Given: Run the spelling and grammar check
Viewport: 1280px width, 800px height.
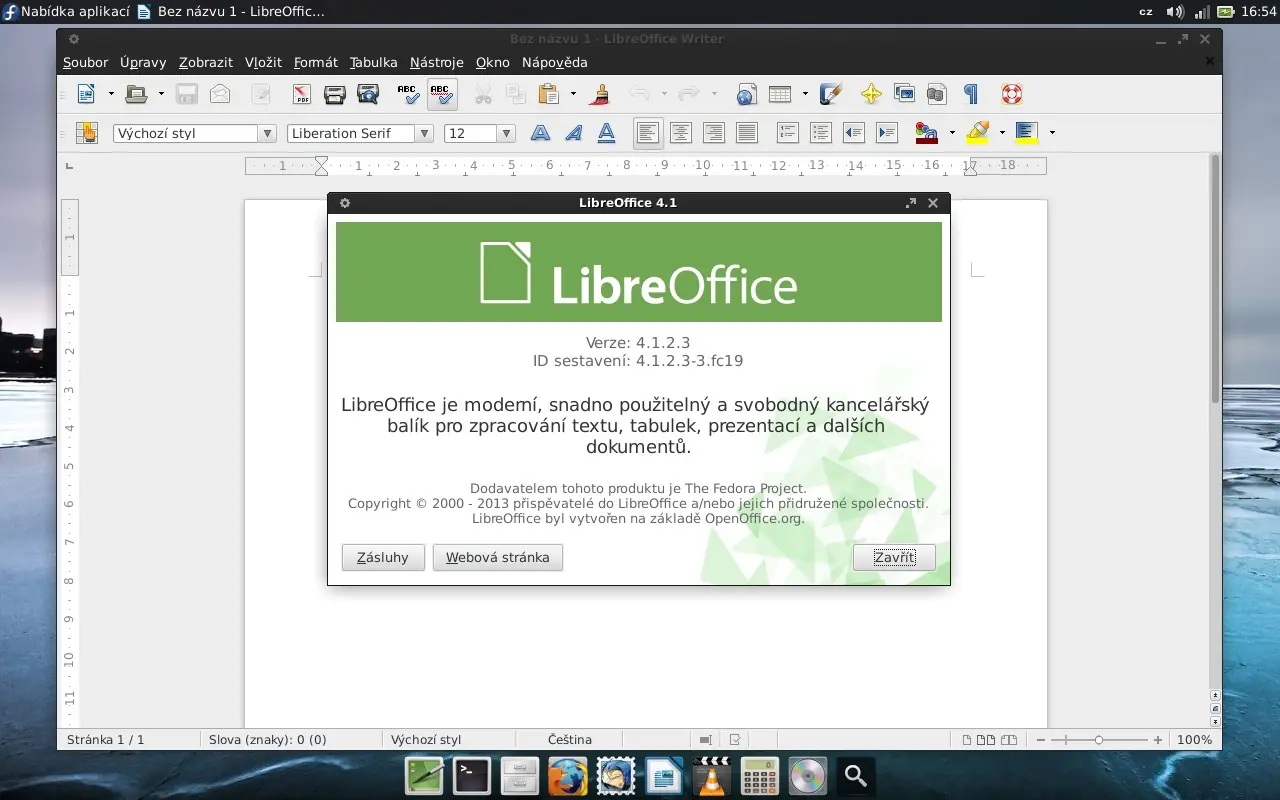Looking at the screenshot, I should (406, 93).
